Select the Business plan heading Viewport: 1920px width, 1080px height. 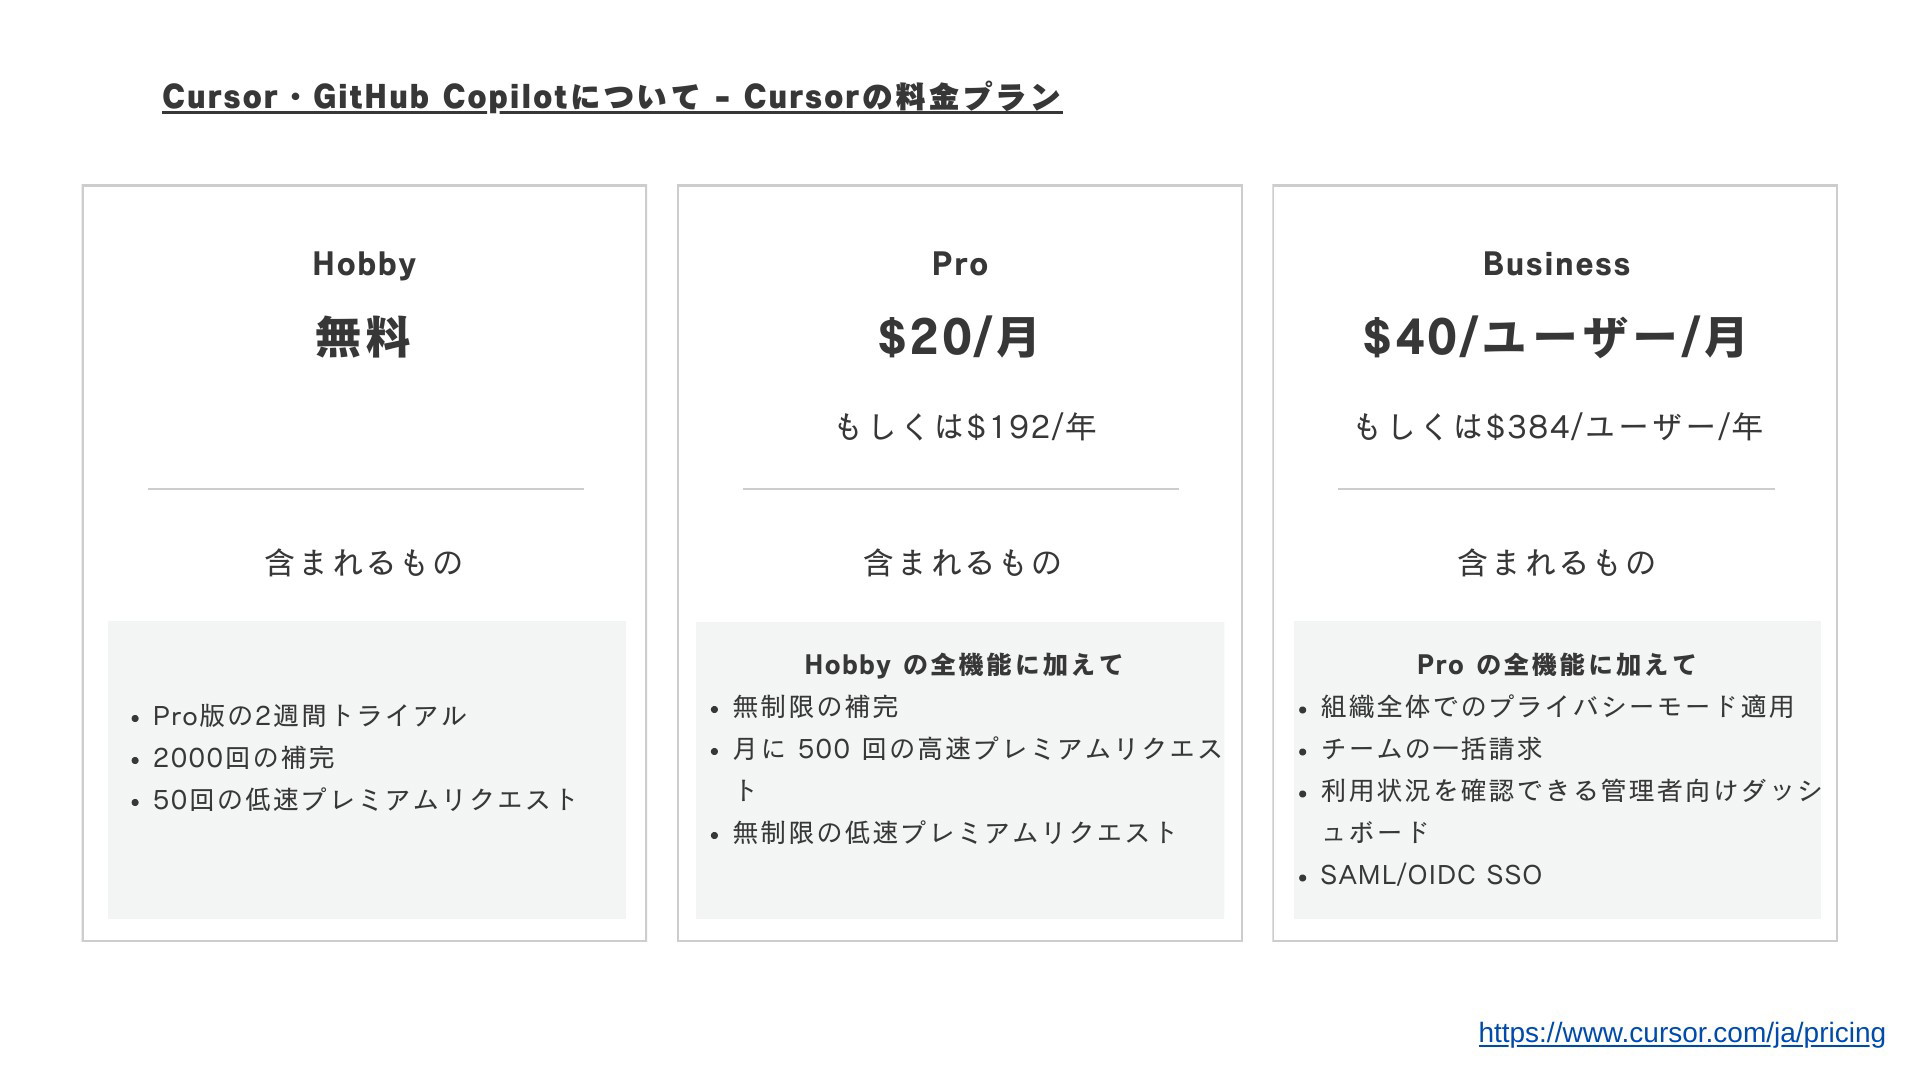point(1556,264)
